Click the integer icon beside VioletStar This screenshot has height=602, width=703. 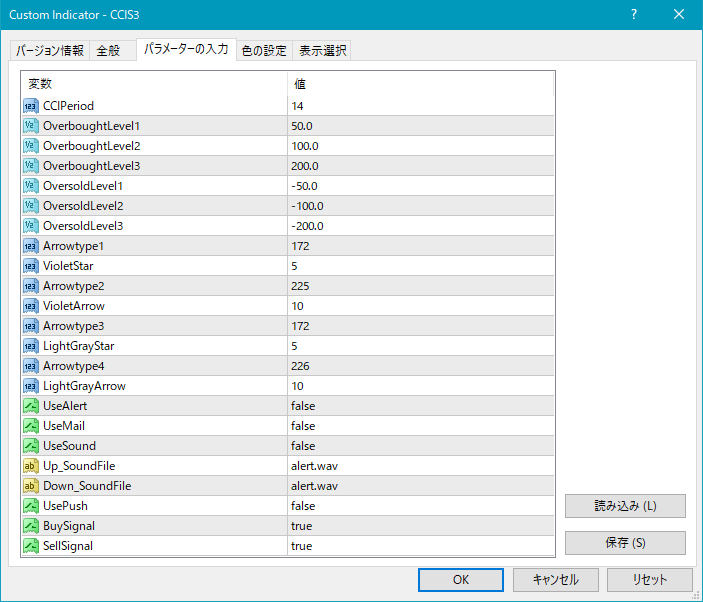[x=30, y=266]
